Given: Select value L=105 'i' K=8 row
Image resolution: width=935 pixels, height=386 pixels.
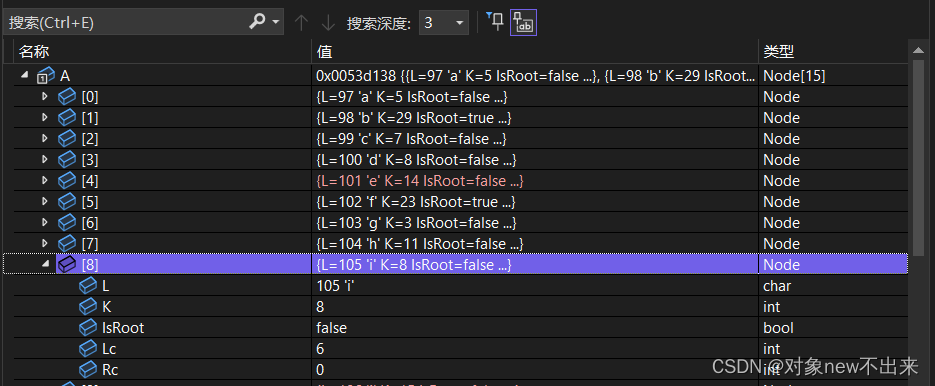Looking at the screenshot, I should [413, 264].
